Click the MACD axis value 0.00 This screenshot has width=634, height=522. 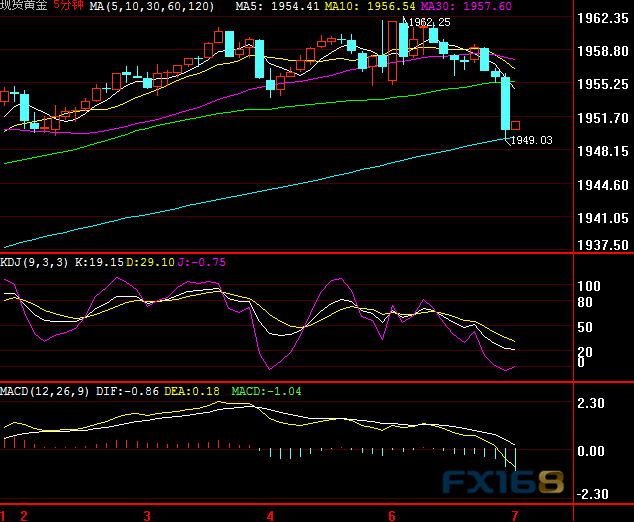pyautogui.click(x=591, y=451)
